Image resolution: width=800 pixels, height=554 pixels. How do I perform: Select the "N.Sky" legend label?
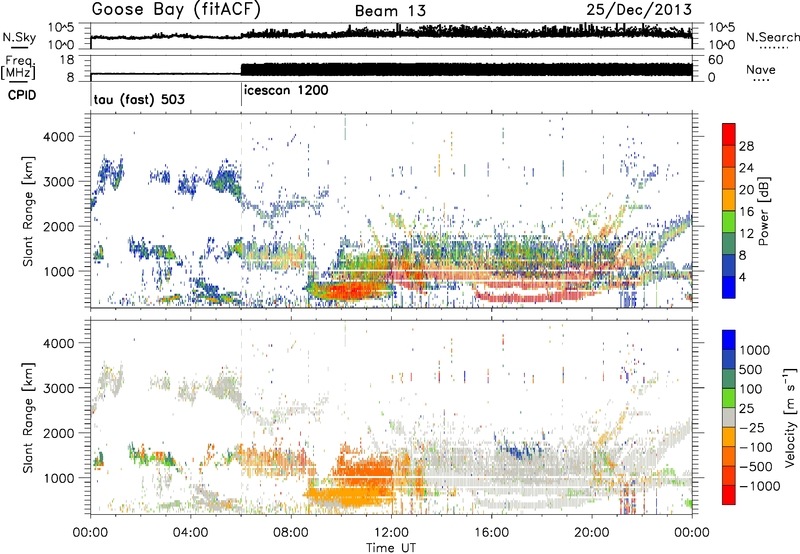(x=19, y=37)
